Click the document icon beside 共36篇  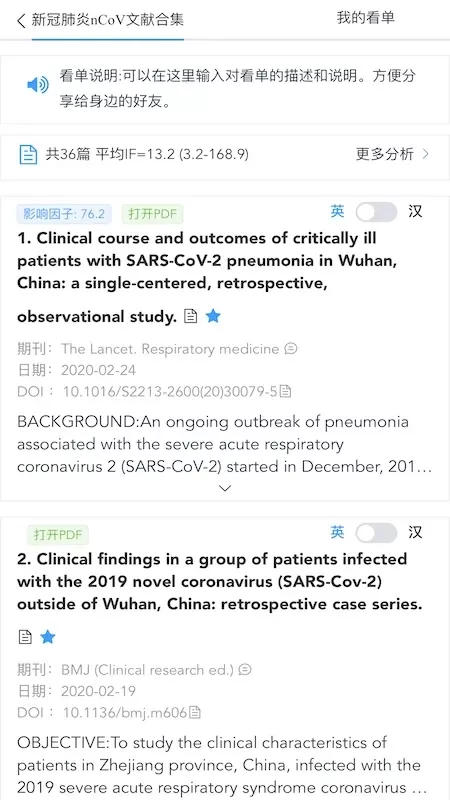pos(28,154)
